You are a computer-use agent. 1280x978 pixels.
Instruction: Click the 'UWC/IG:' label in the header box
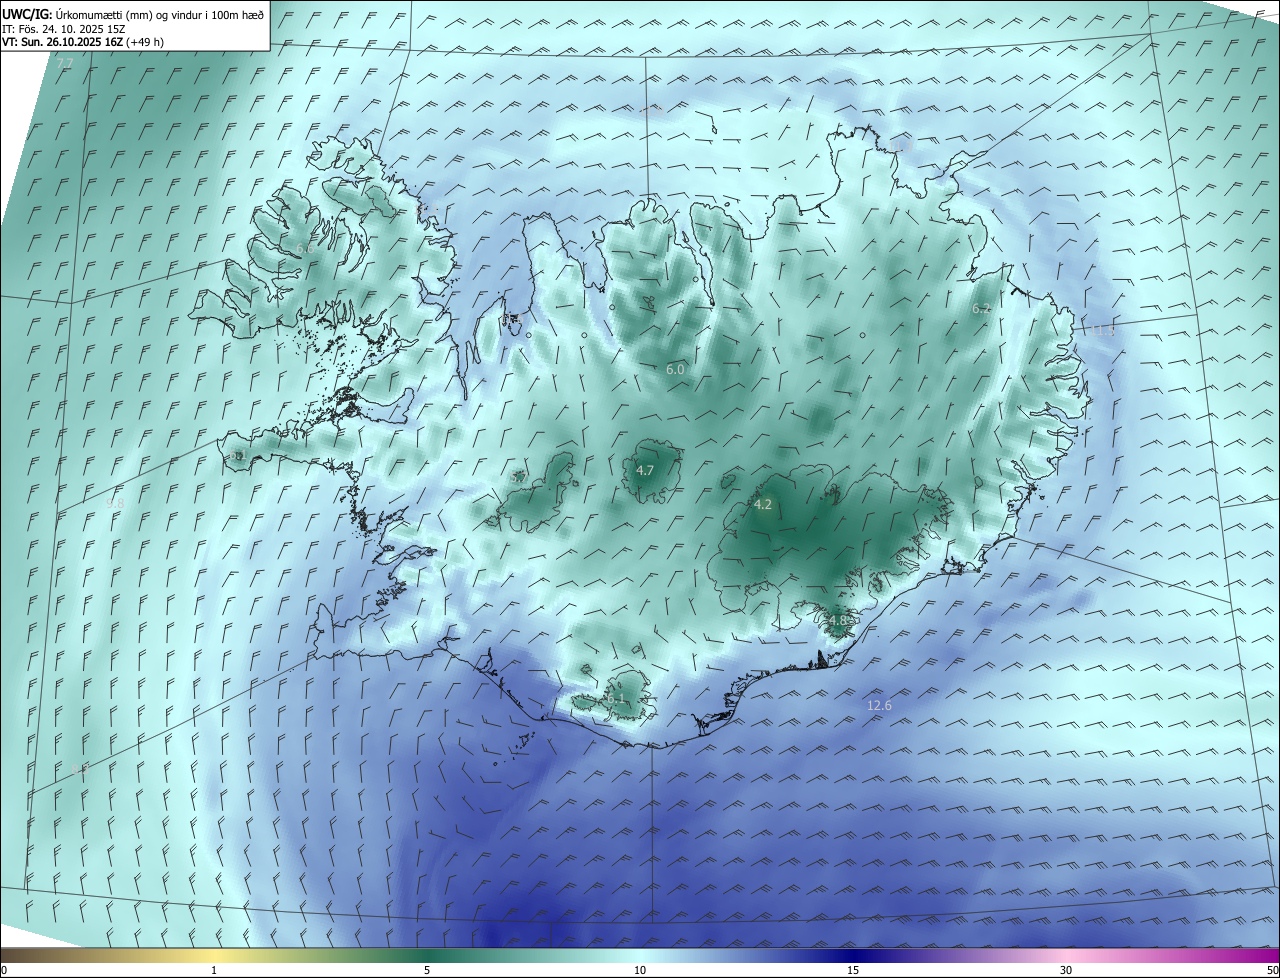click(26, 14)
